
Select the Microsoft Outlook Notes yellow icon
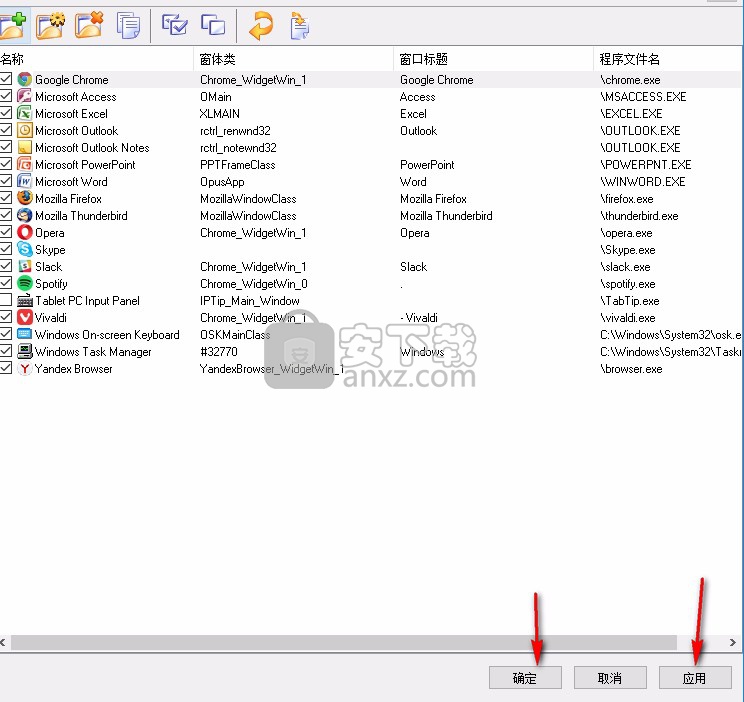coord(25,147)
